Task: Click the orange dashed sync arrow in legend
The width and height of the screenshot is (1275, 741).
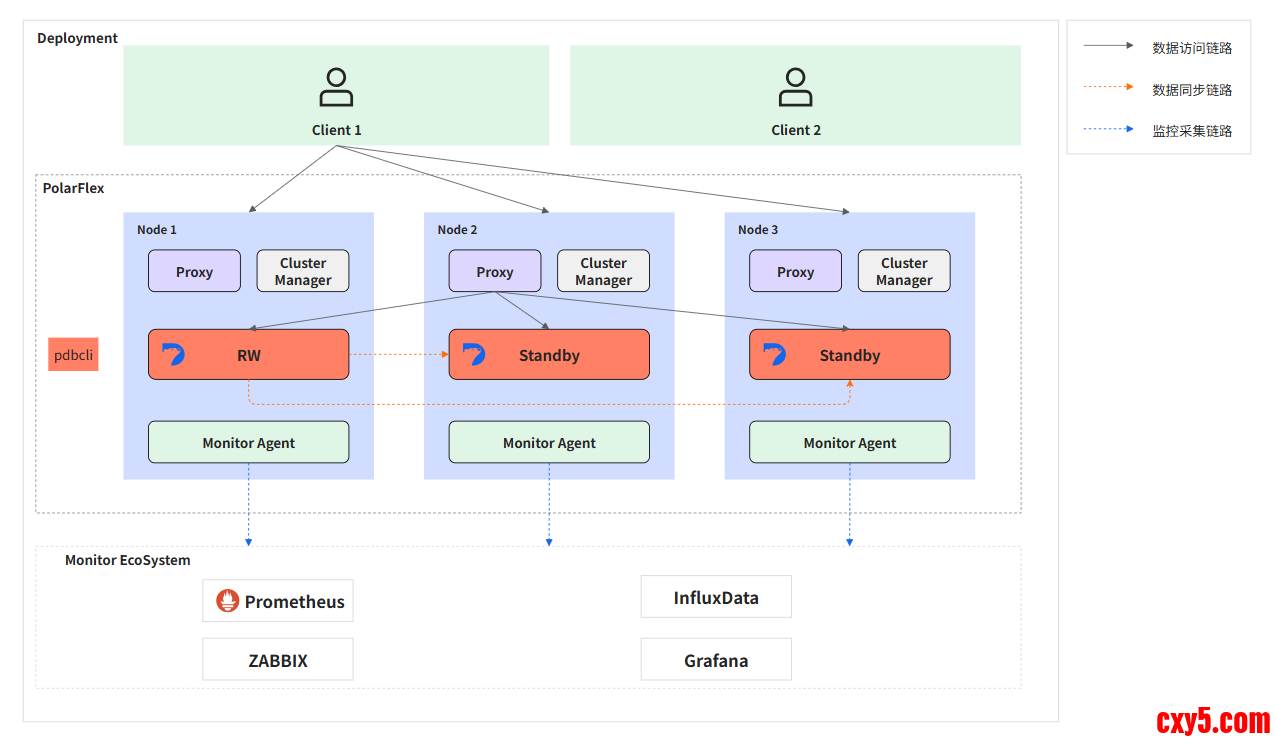Action: (1108, 88)
